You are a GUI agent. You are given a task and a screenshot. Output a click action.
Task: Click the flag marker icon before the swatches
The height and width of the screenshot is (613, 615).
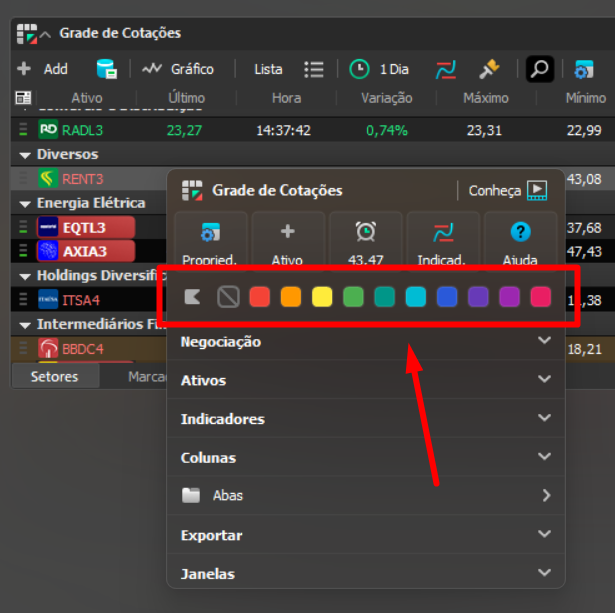pos(192,296)
